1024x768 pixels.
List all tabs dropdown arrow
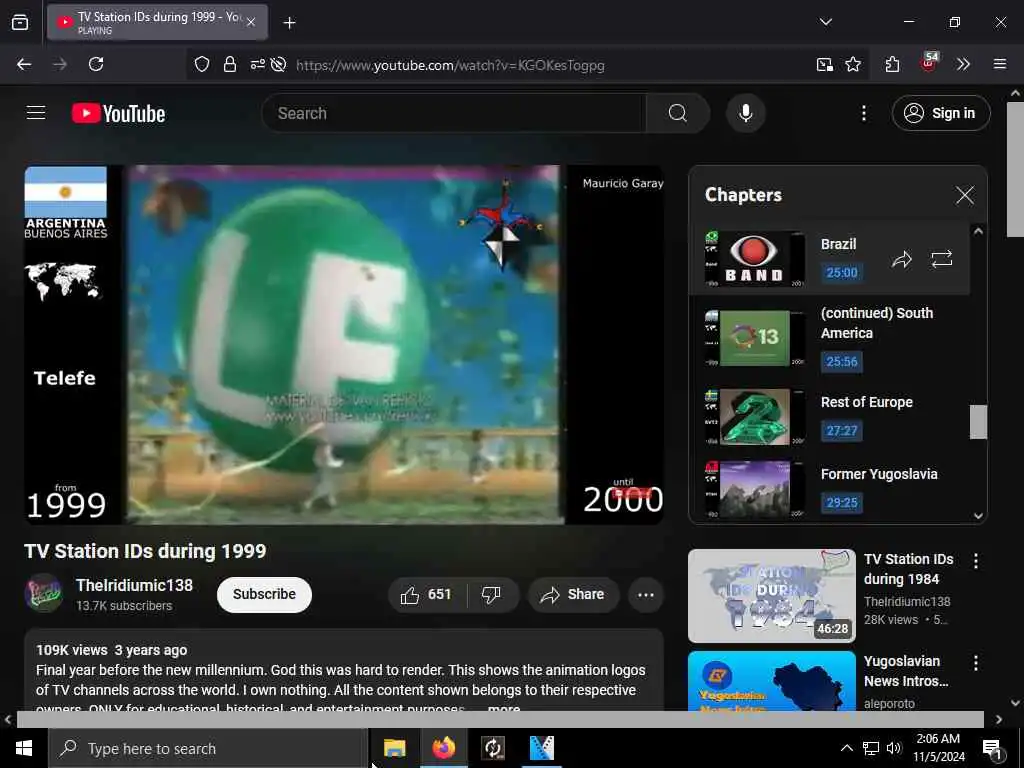click(825, 22)
